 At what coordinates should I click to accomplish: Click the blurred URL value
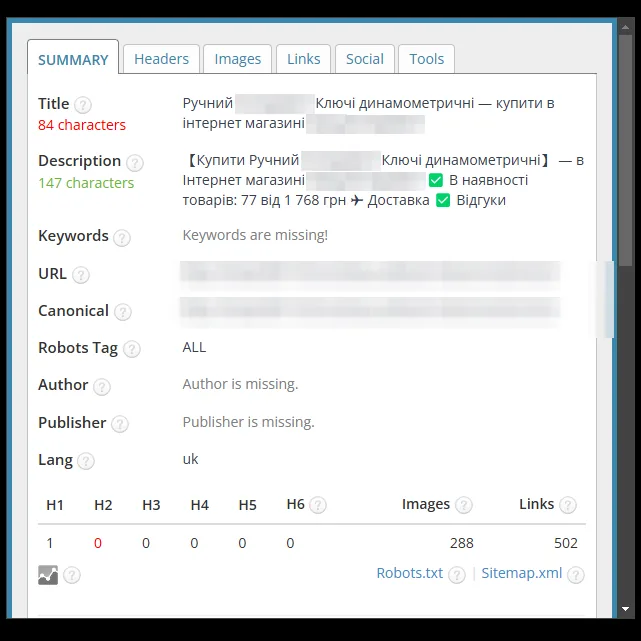[370, 273]
